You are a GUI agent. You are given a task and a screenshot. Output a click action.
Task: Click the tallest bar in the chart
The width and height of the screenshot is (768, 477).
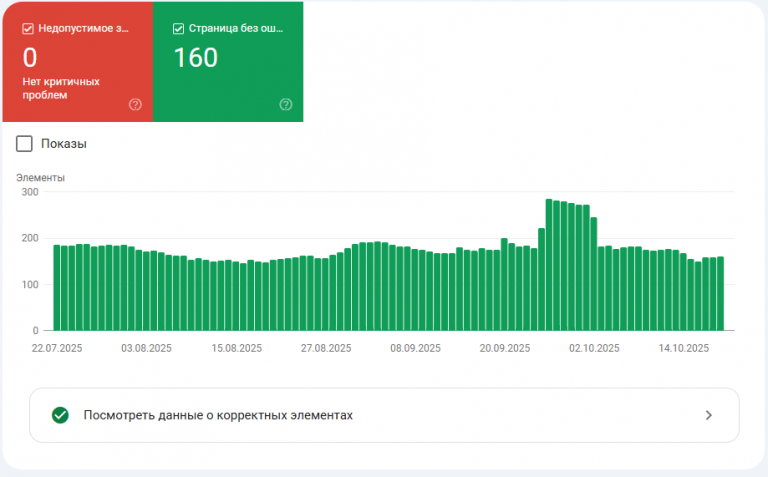pyautogui.click(x=549, y=264)
